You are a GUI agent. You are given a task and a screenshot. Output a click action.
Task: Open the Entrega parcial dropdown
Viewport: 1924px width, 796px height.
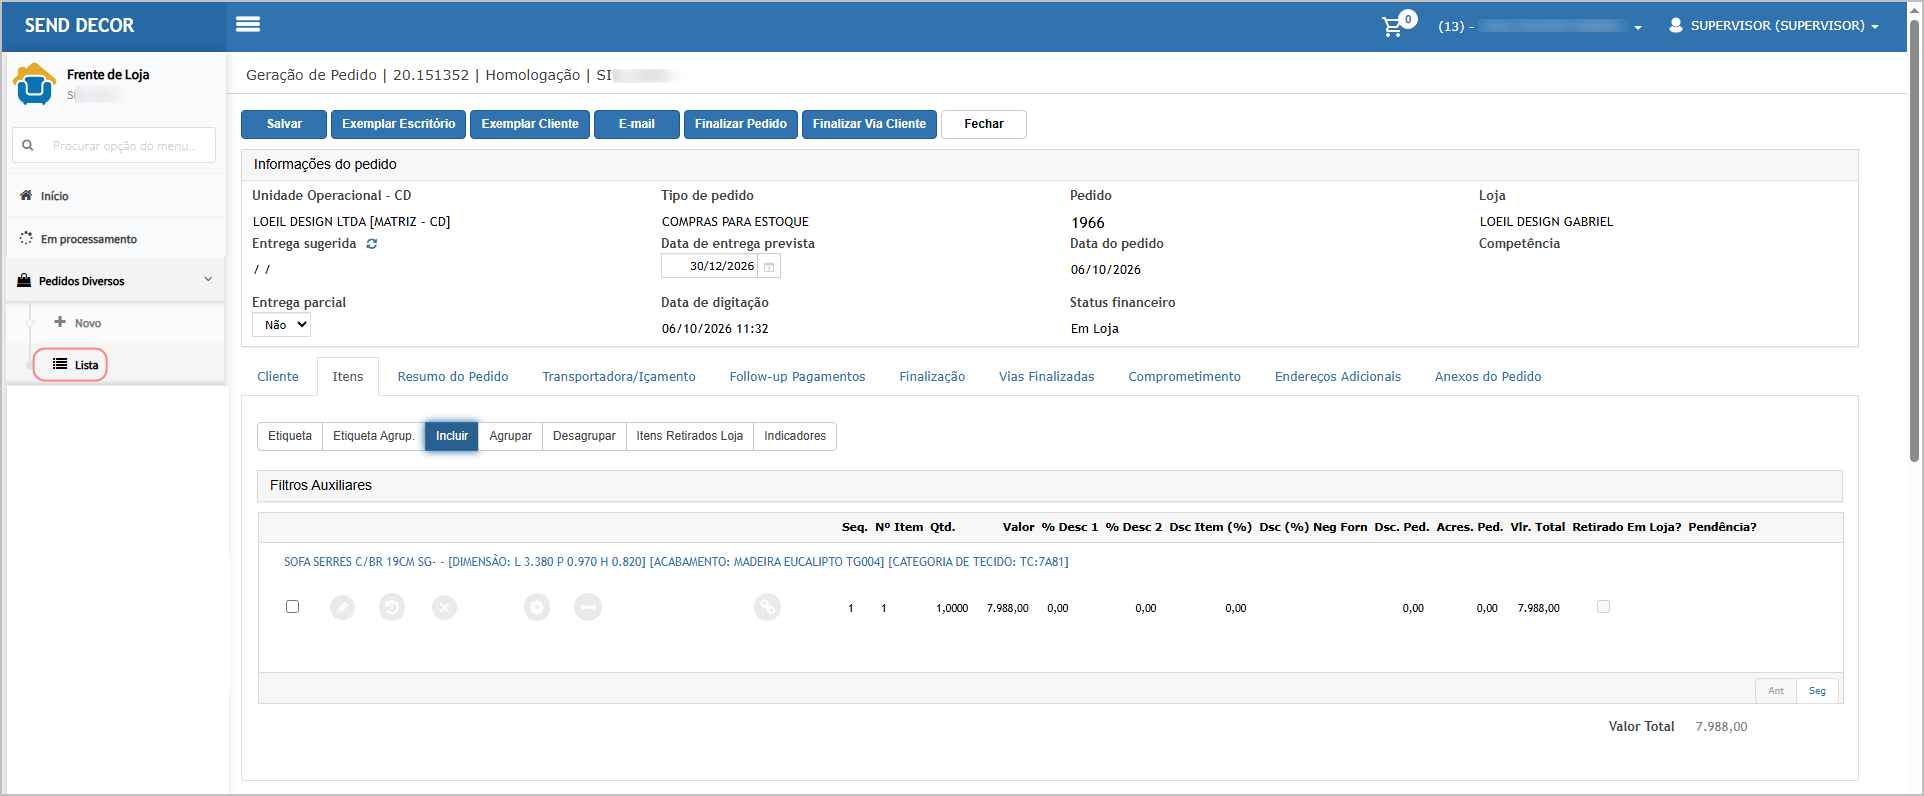(281, 325)
